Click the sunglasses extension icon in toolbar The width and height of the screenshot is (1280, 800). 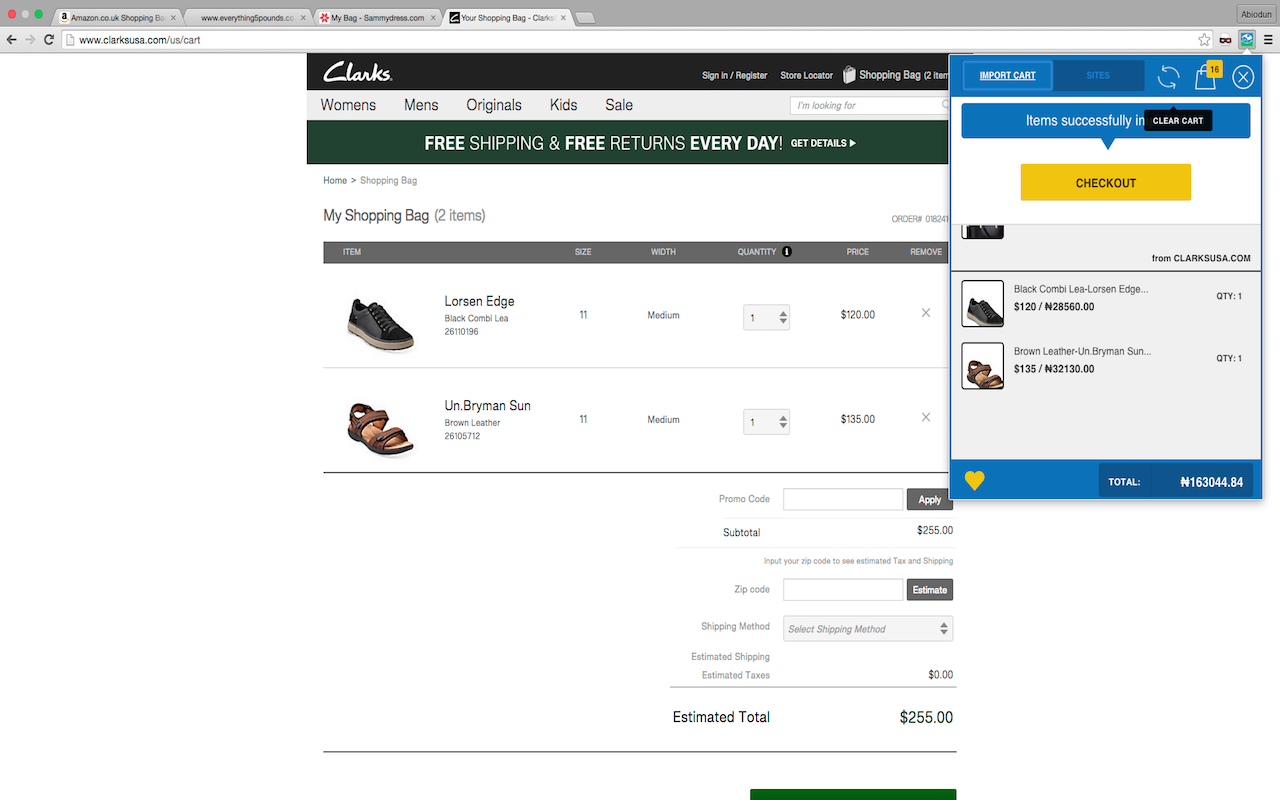click(x=1225, y=40)
